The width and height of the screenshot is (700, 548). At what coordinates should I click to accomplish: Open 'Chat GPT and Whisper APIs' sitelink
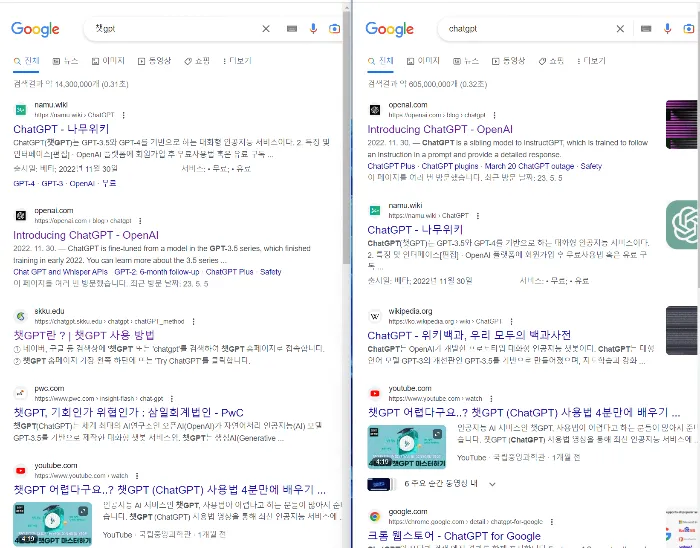[x=60, y=272]
